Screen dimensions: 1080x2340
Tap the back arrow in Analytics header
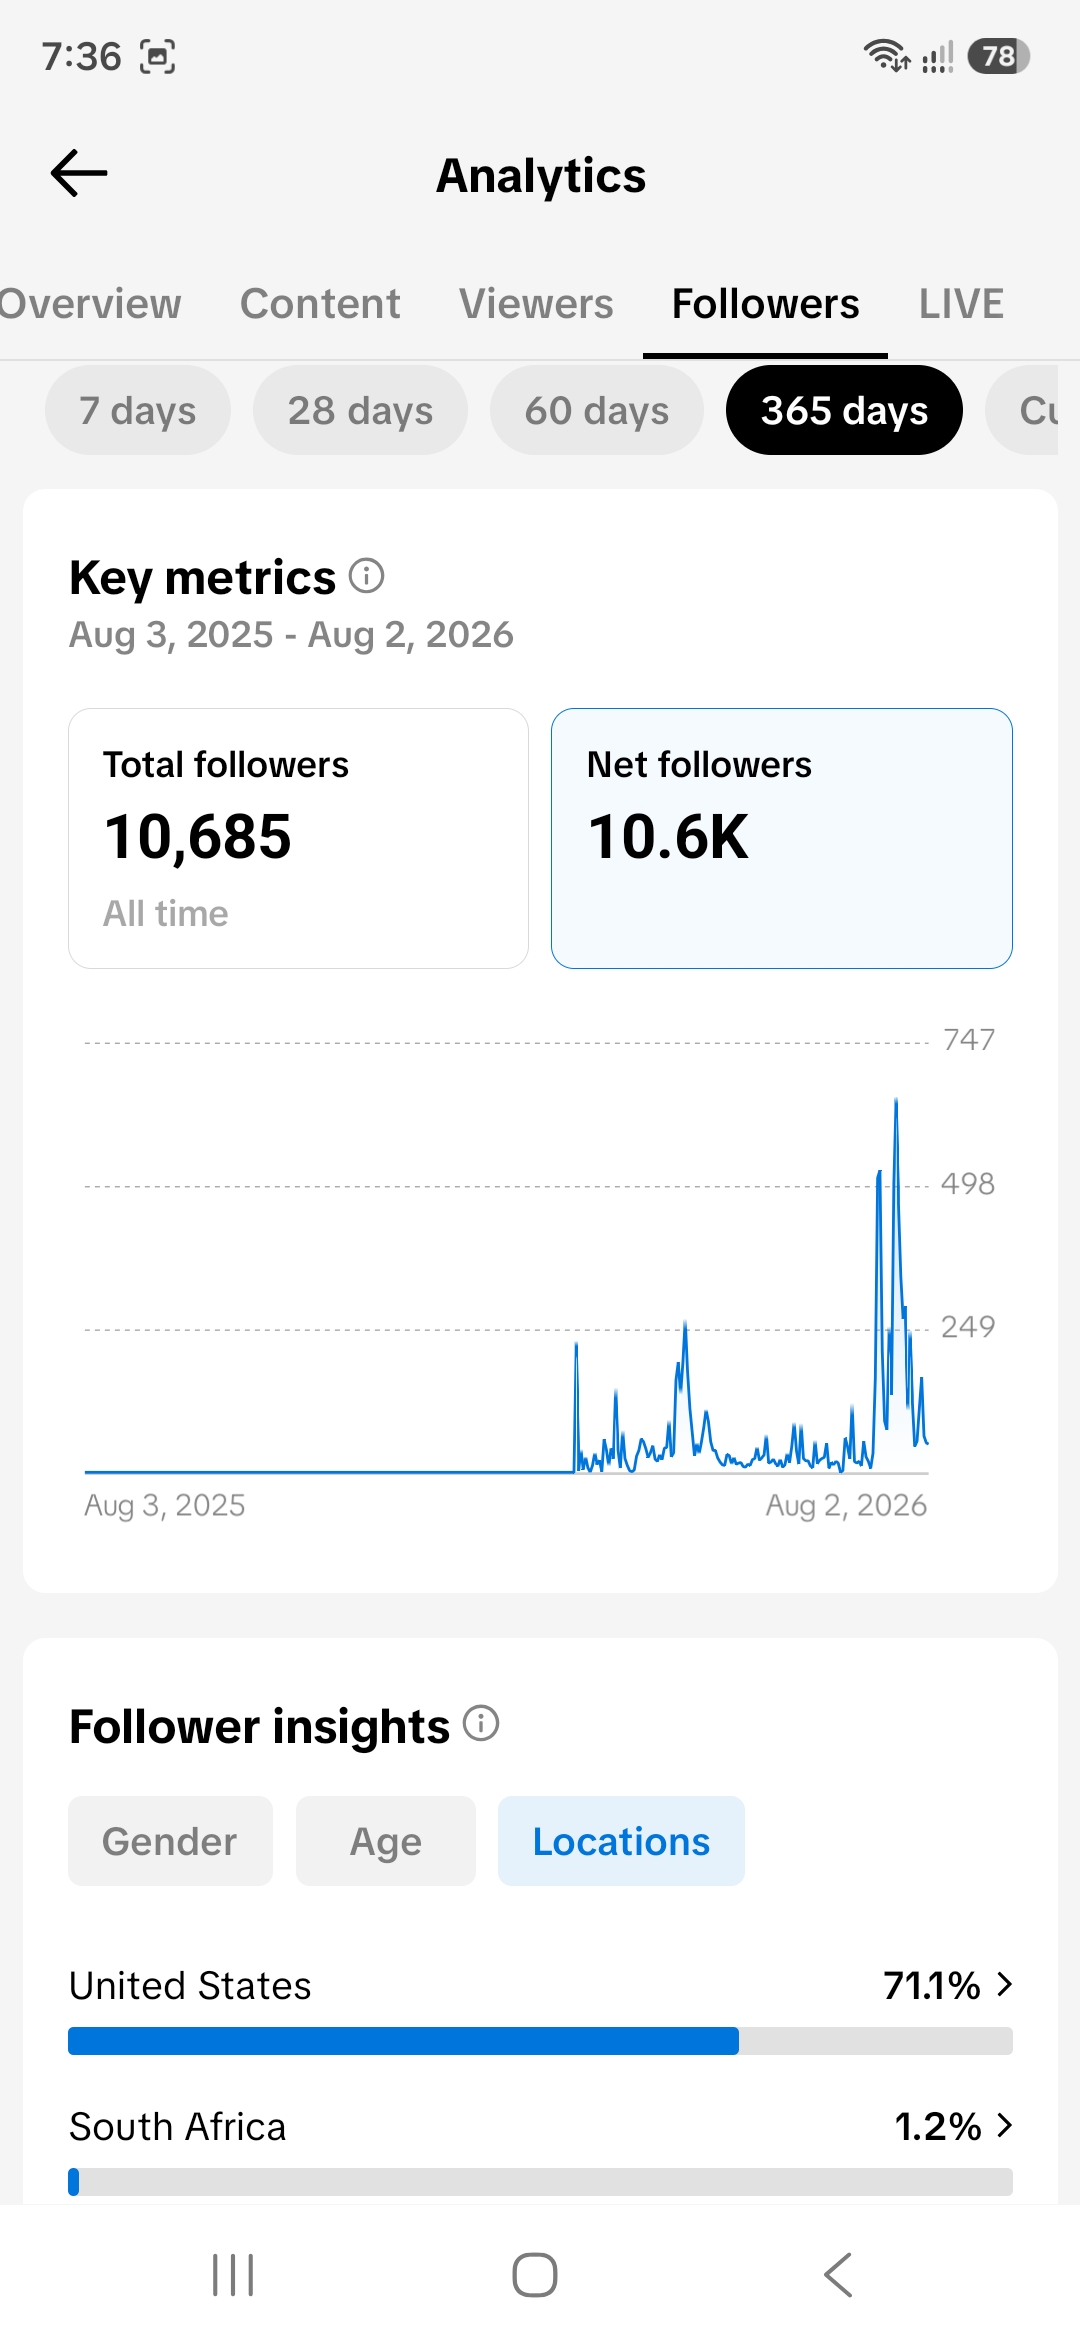[x=79, y=174]
